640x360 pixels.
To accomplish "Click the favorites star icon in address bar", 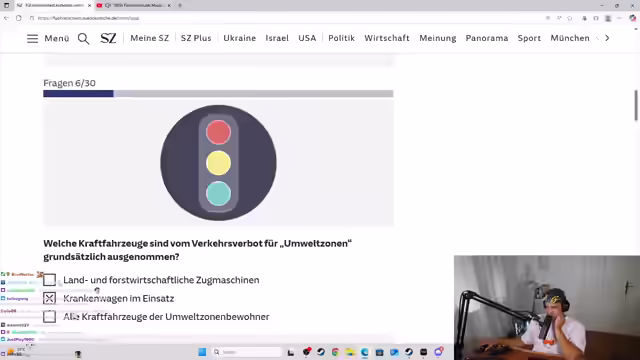I will (570, 18).
